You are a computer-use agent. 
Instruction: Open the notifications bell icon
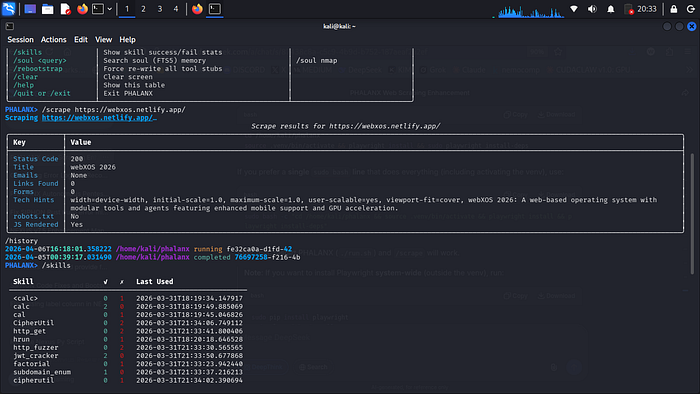611,9
